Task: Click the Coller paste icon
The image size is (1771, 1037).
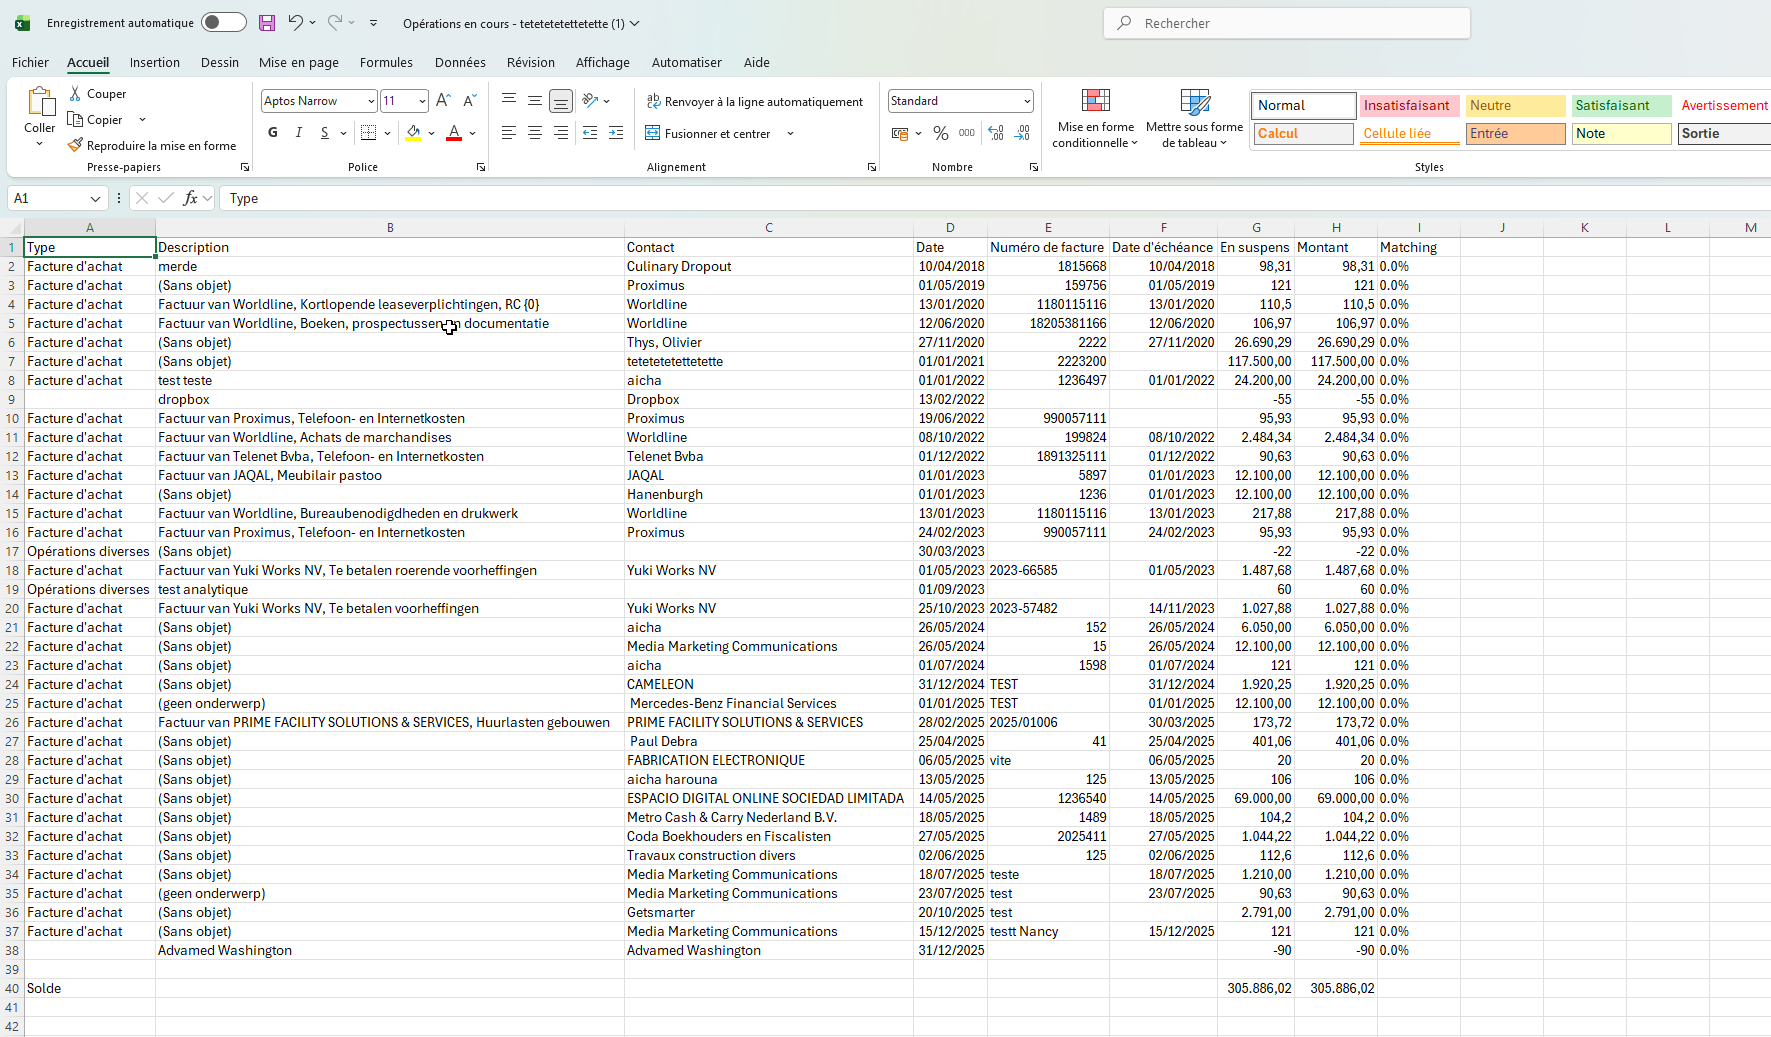Action: 40,102
